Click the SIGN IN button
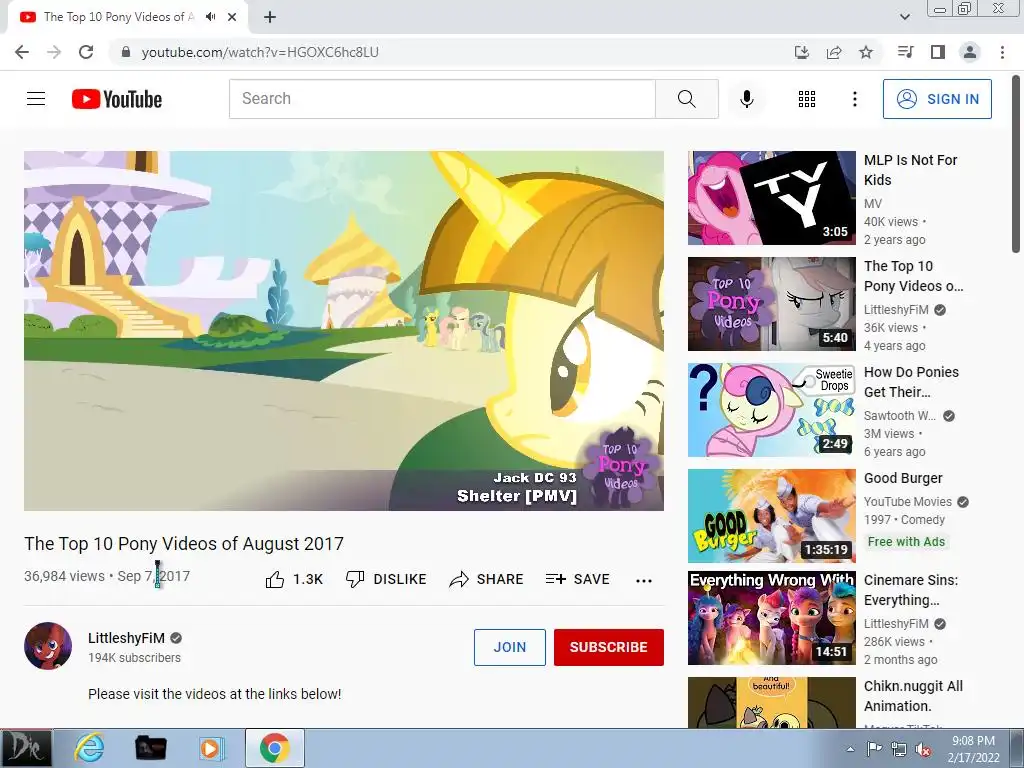The image size is (1024, 768). [x=937, y=99]
